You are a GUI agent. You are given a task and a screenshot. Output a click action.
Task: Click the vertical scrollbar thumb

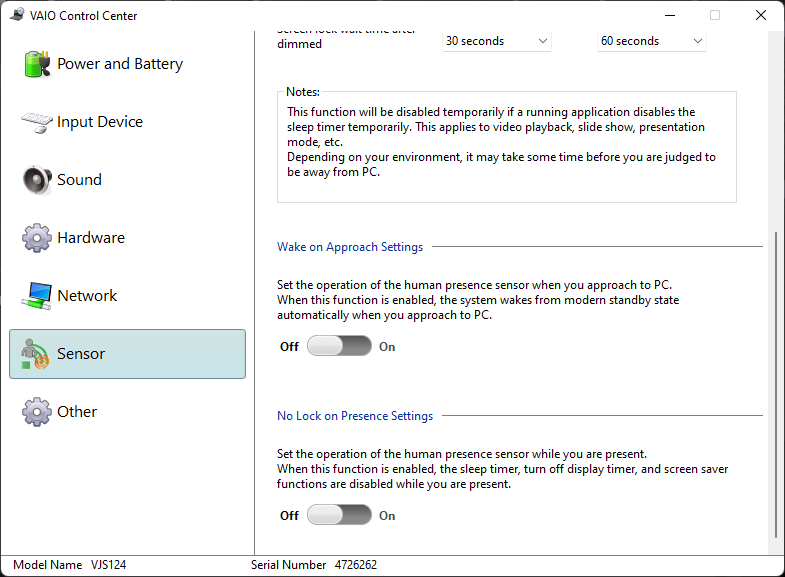(x=775, y=384)
